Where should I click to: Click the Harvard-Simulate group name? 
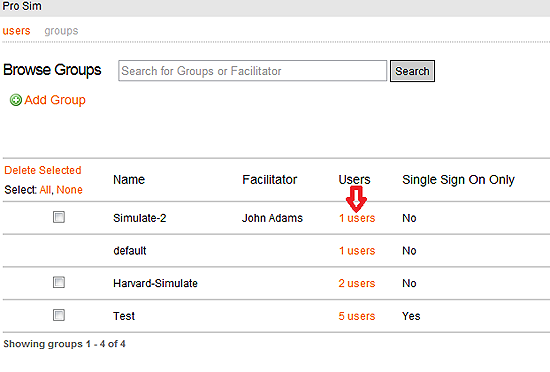(155, 283)
